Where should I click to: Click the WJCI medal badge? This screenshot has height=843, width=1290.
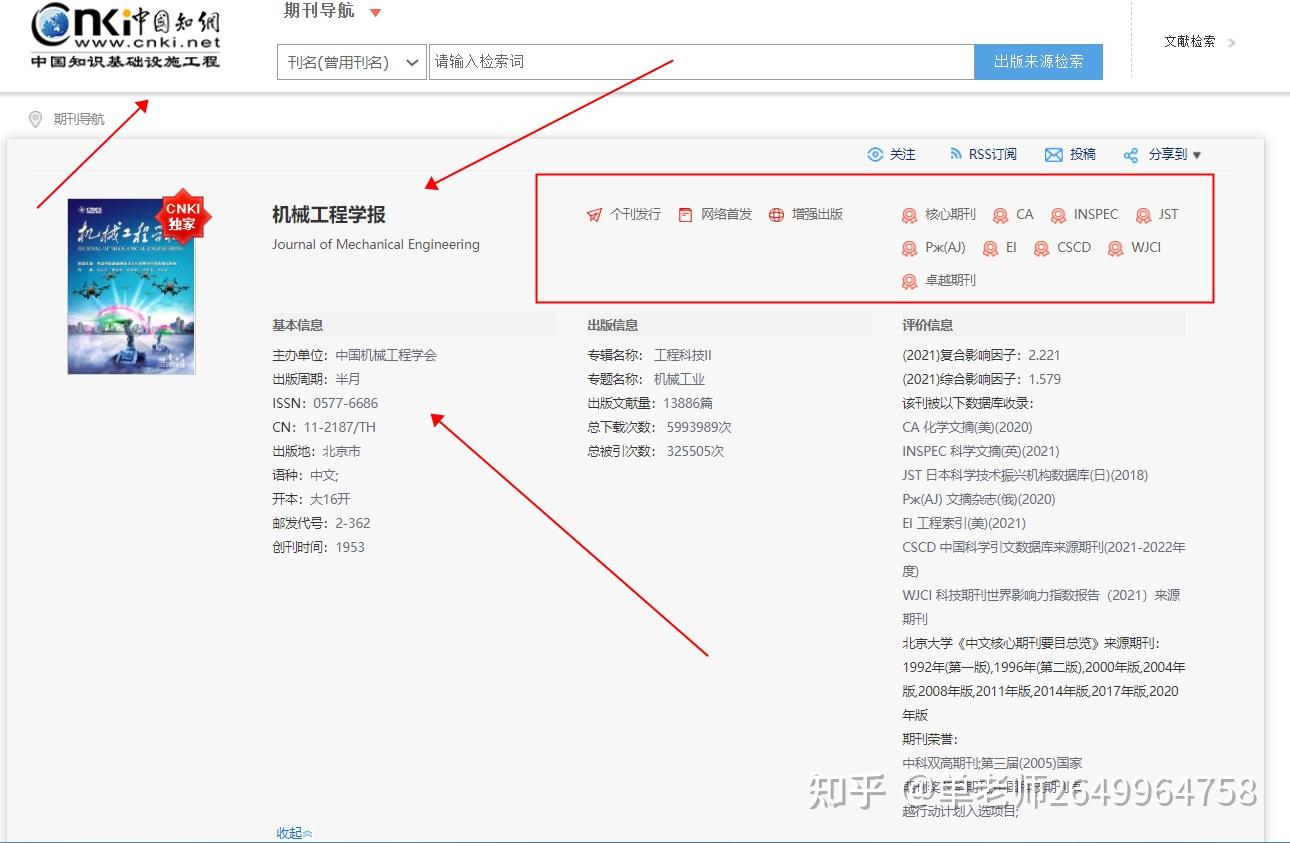pos(1115,249)
